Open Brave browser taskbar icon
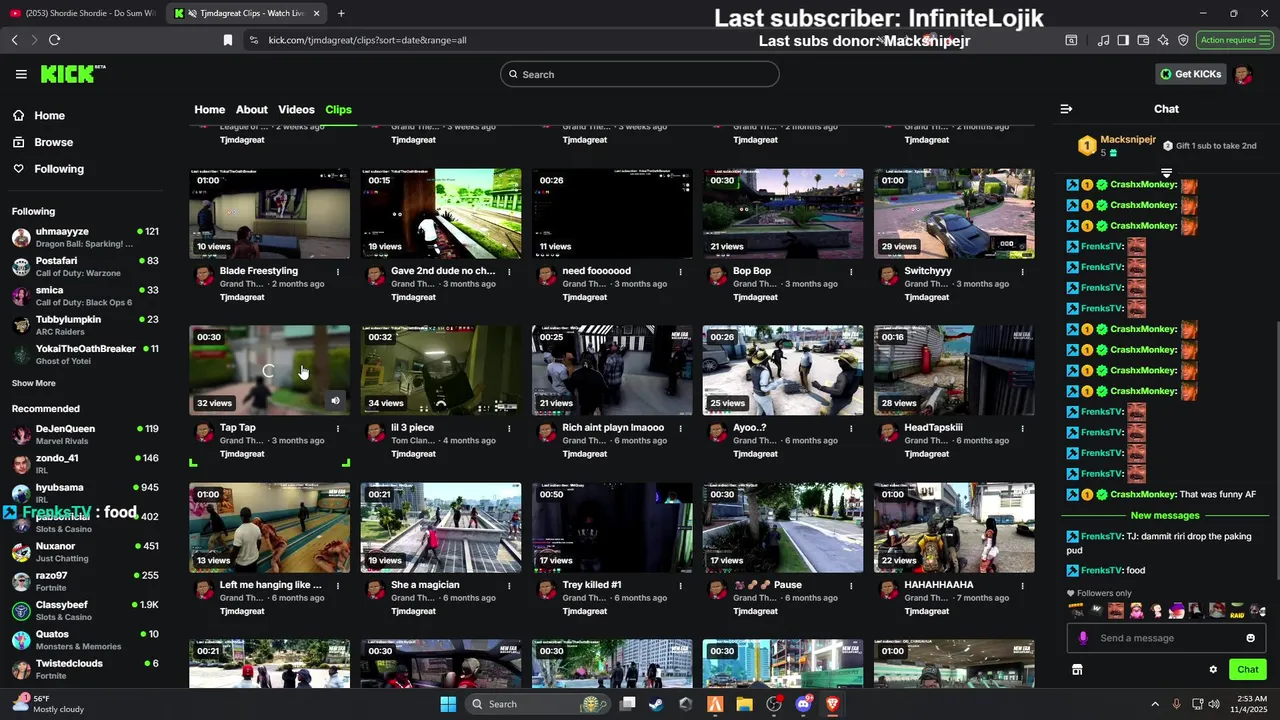This screenshot has height=720, width=1280. coord(833,704)
